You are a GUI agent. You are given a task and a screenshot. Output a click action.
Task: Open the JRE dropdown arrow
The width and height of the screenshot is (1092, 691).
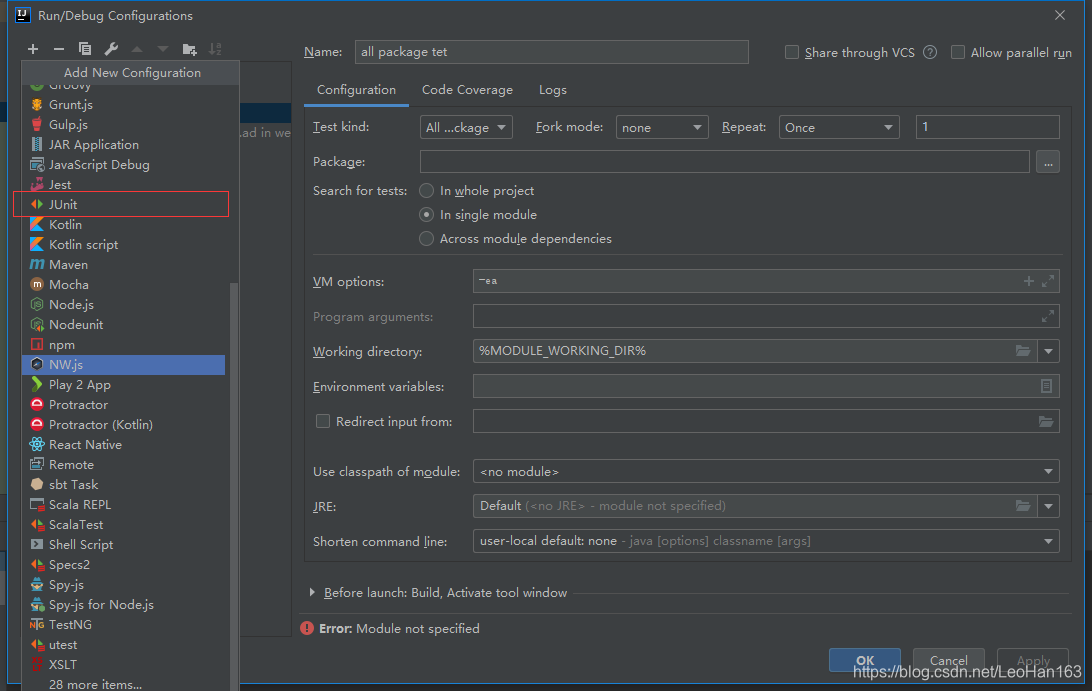pos(1048,506)
